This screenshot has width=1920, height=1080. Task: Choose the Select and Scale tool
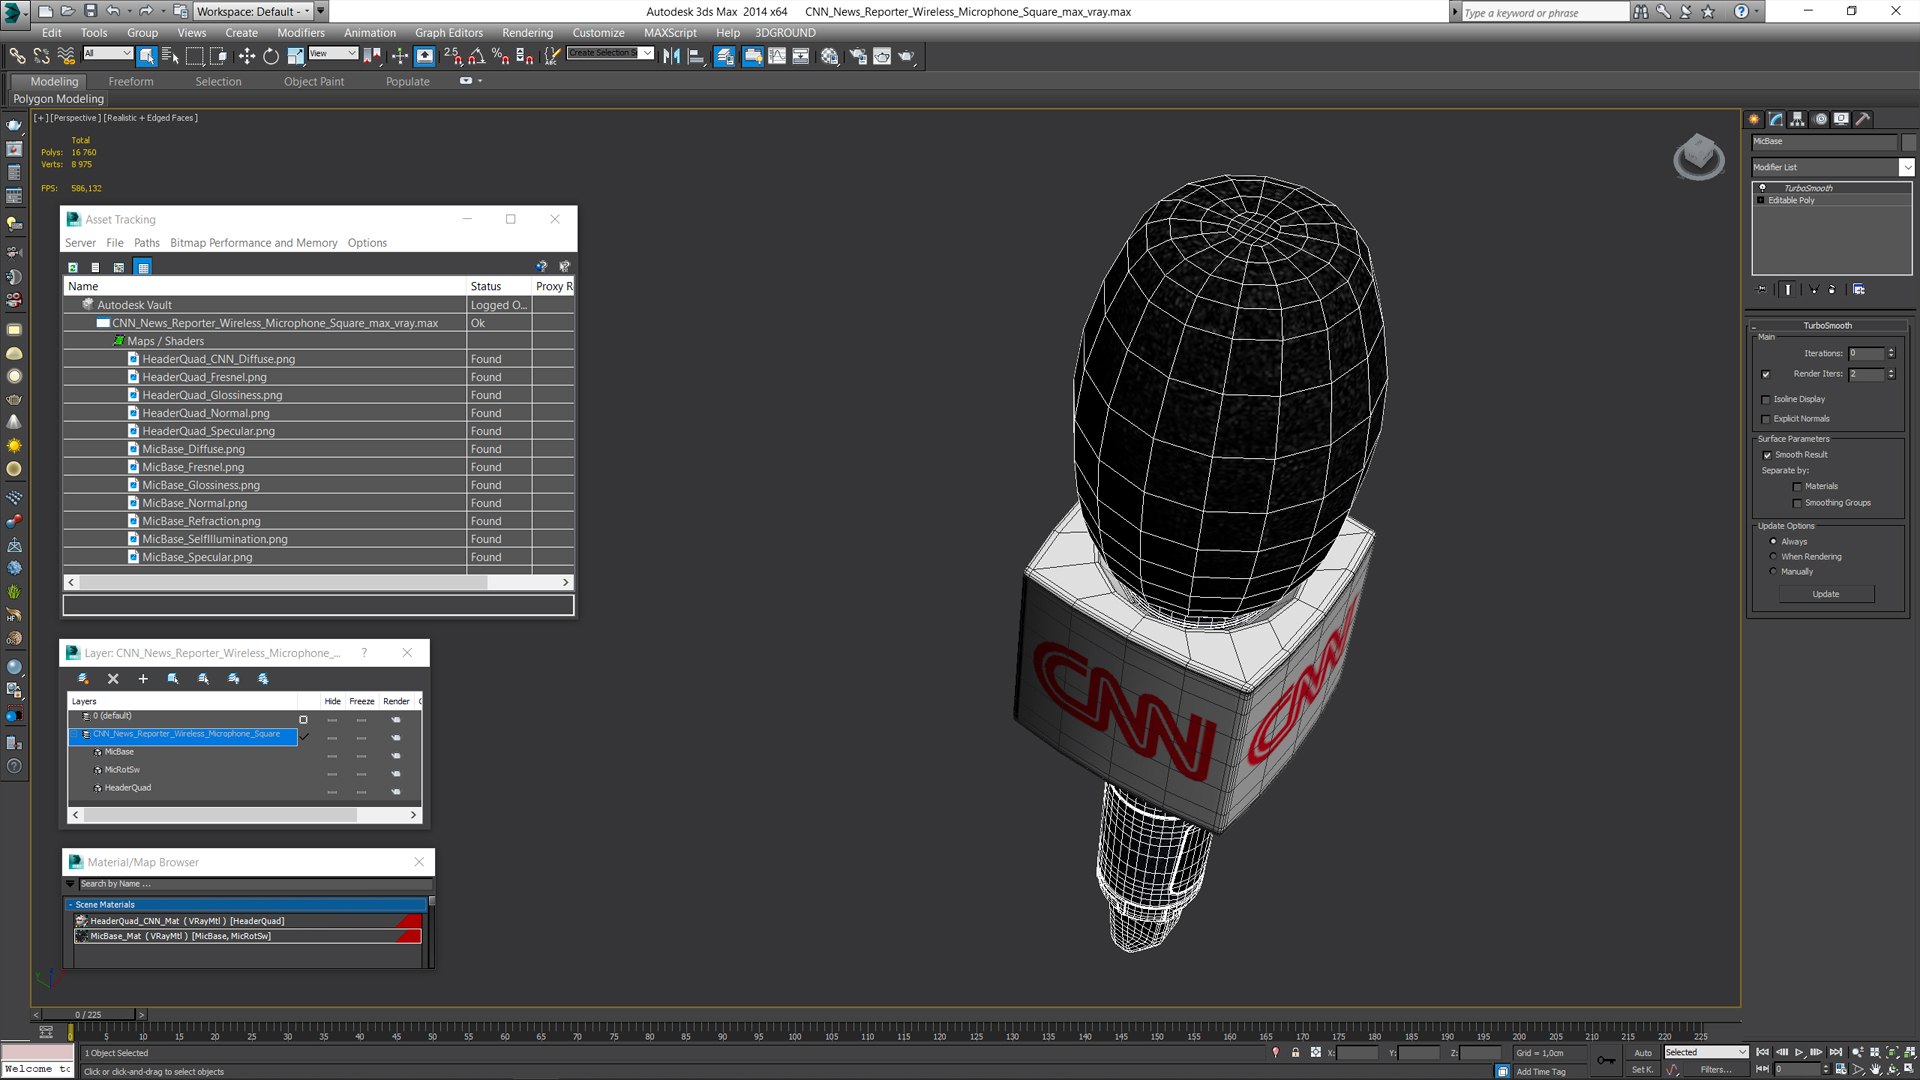point(295,56)
